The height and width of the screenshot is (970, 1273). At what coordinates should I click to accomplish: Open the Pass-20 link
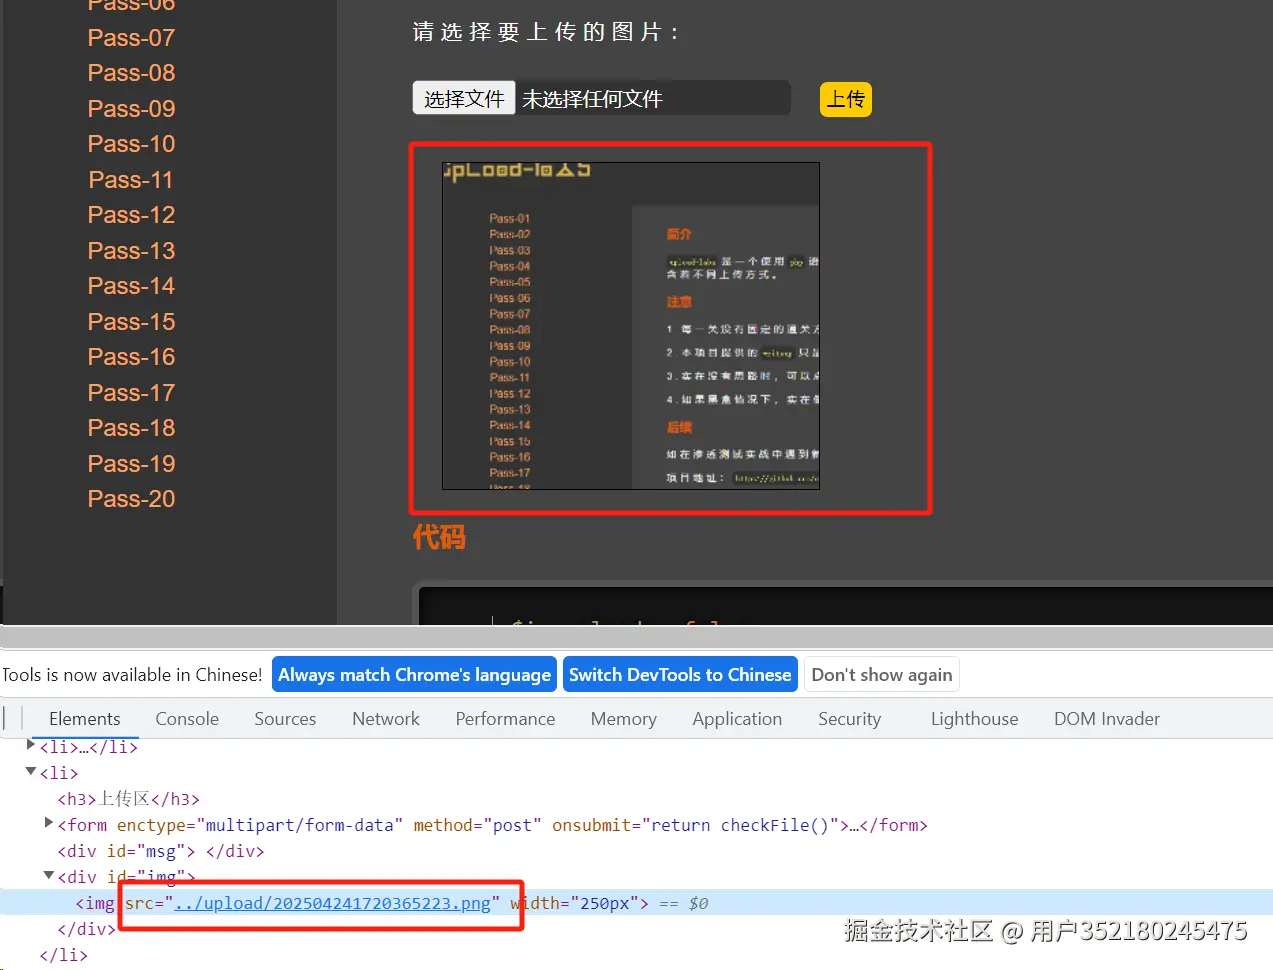[x=131, y=499]
